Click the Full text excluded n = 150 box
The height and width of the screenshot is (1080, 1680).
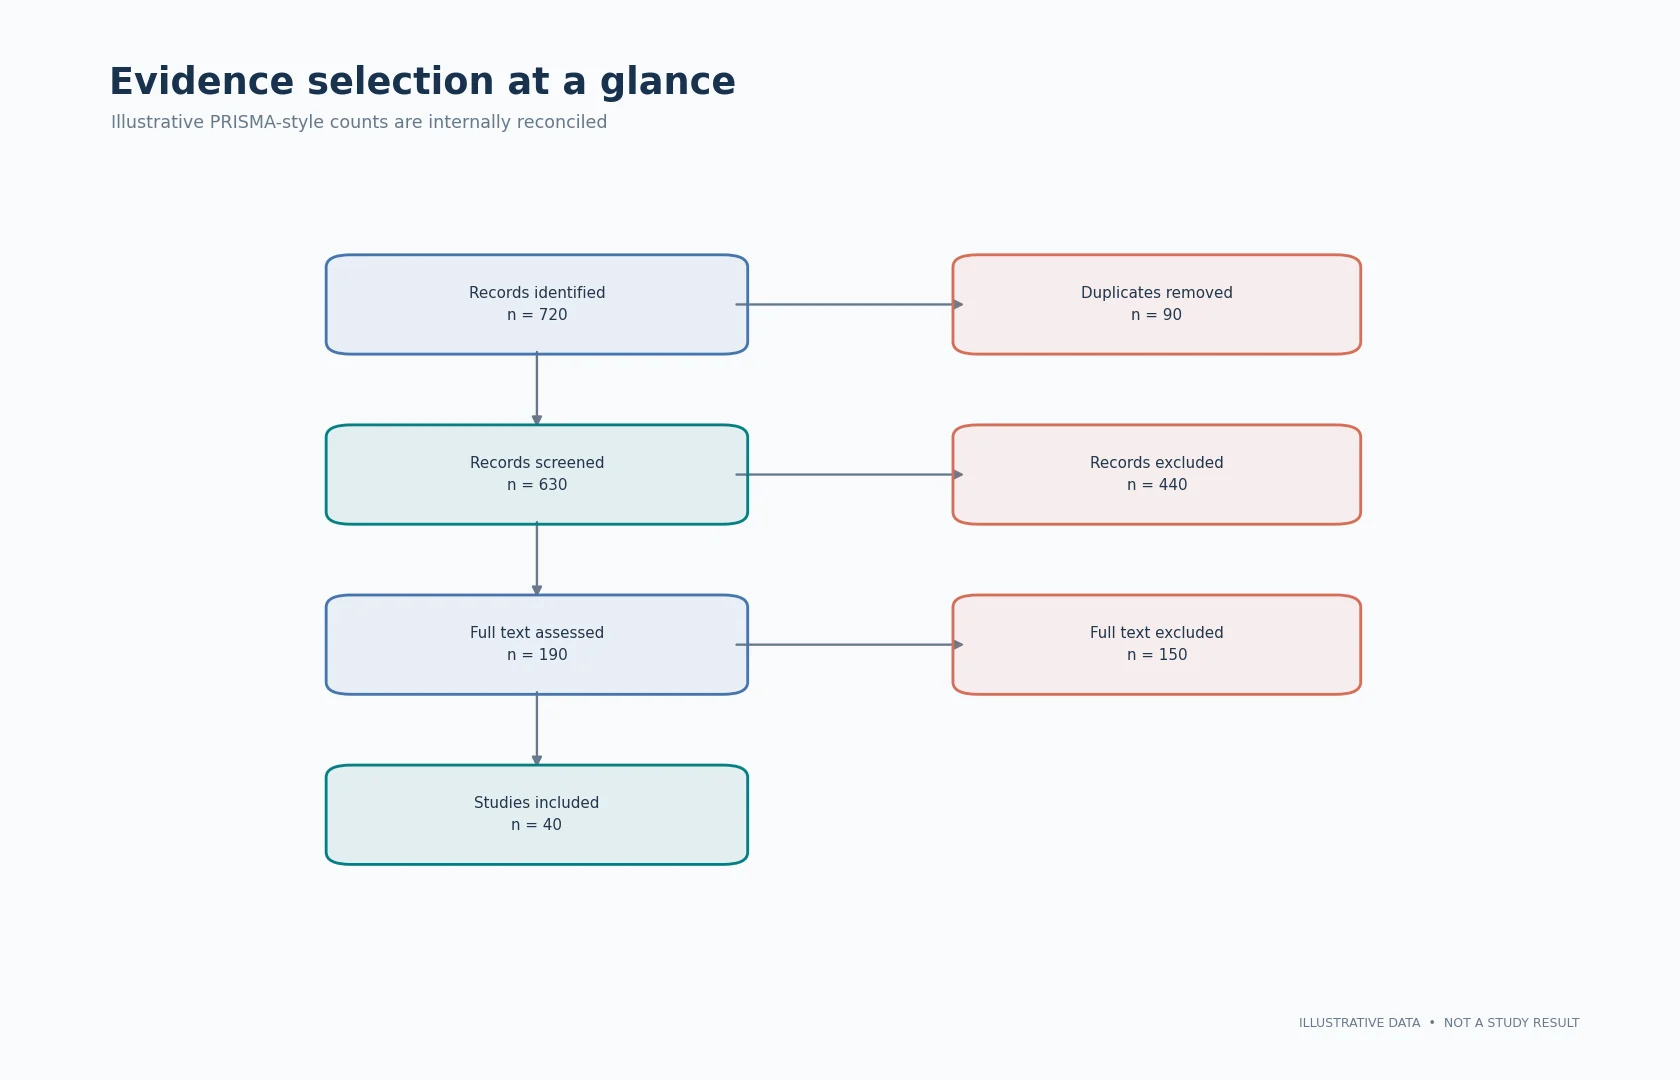[1157, 644]
